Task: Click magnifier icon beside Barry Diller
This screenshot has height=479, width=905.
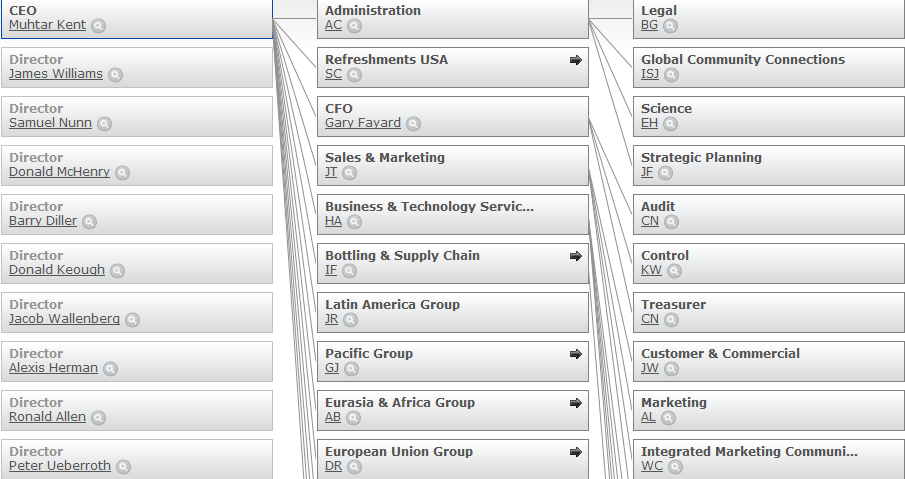Action: (89, 222)
